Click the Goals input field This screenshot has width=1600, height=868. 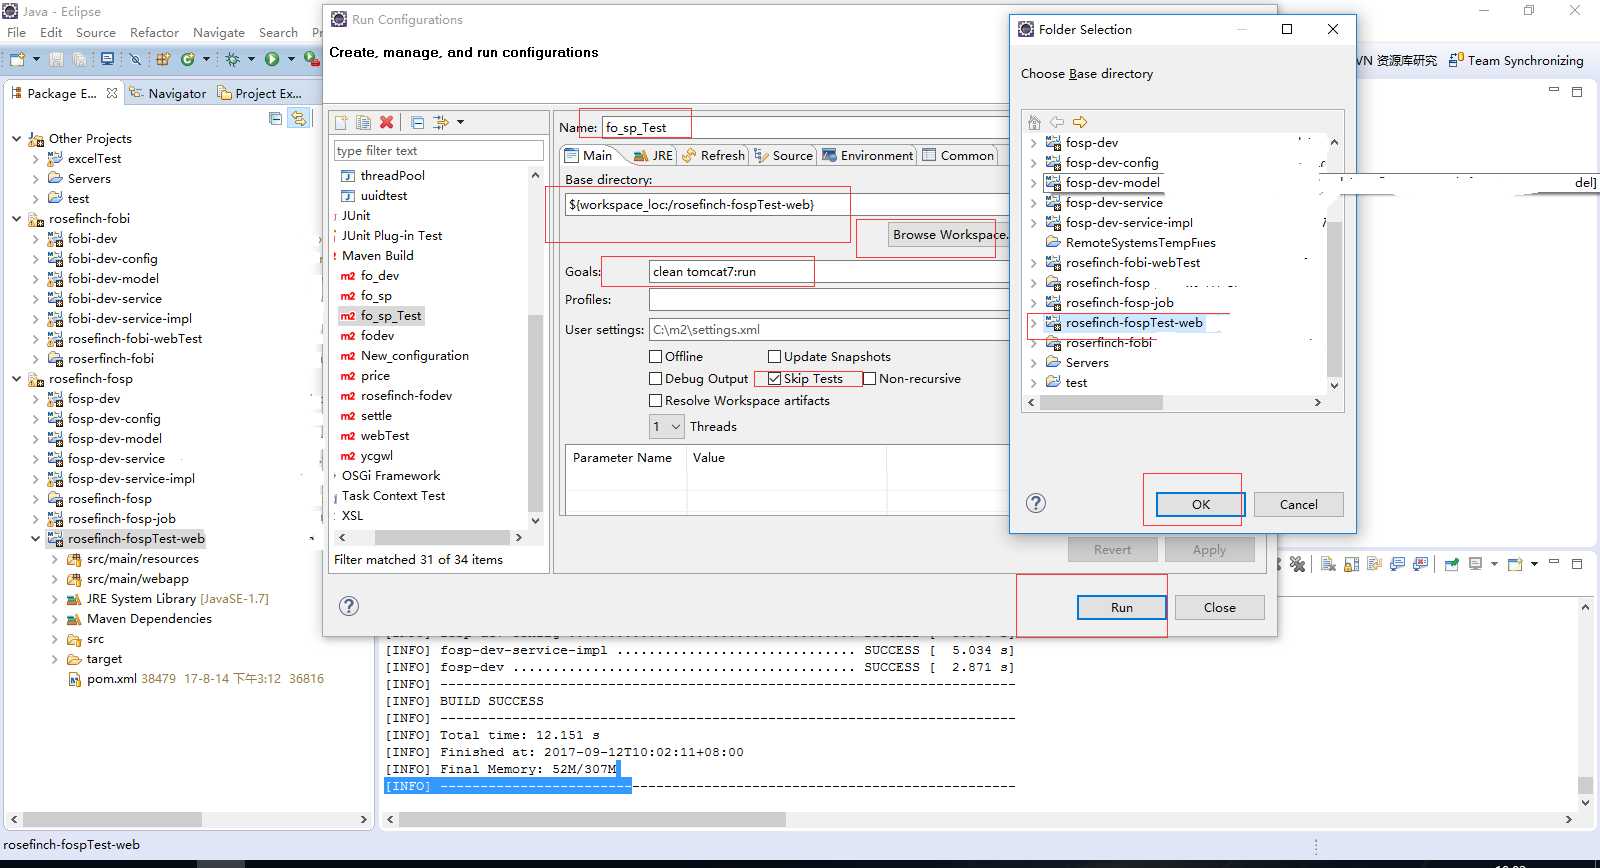point(829,272)
